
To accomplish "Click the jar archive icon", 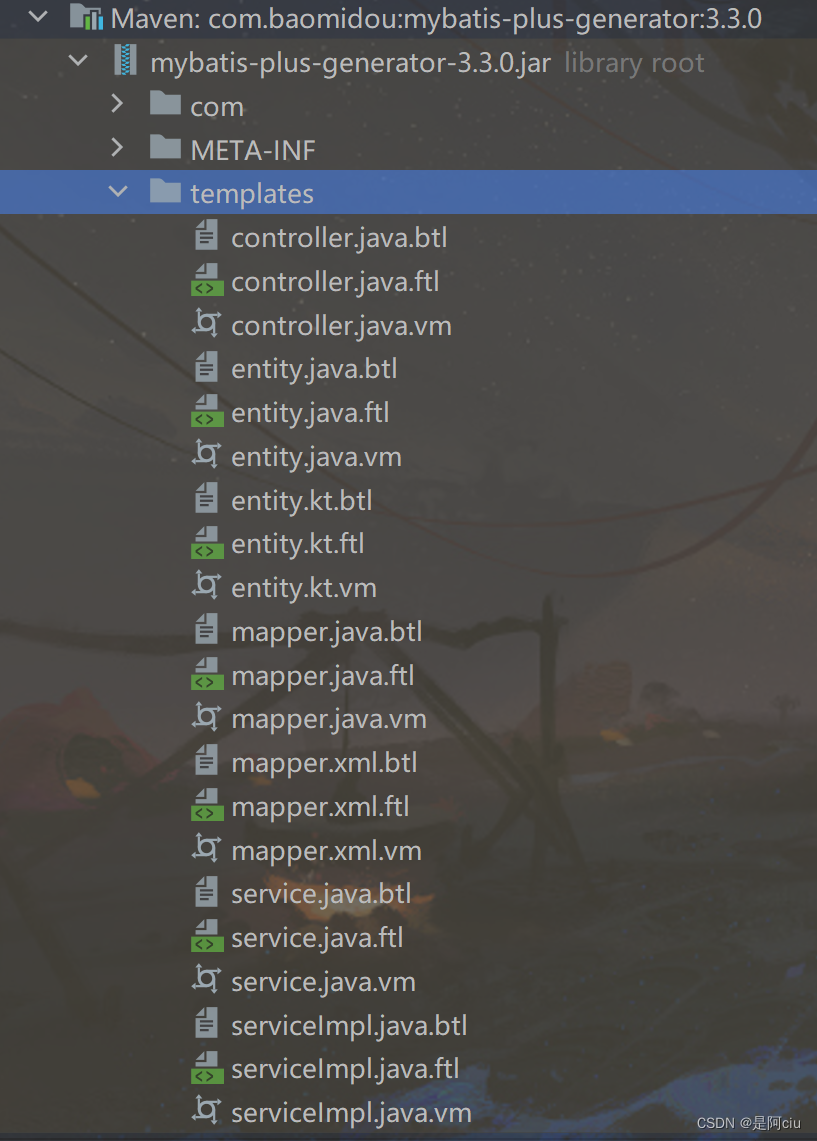I will coord(125,60).
